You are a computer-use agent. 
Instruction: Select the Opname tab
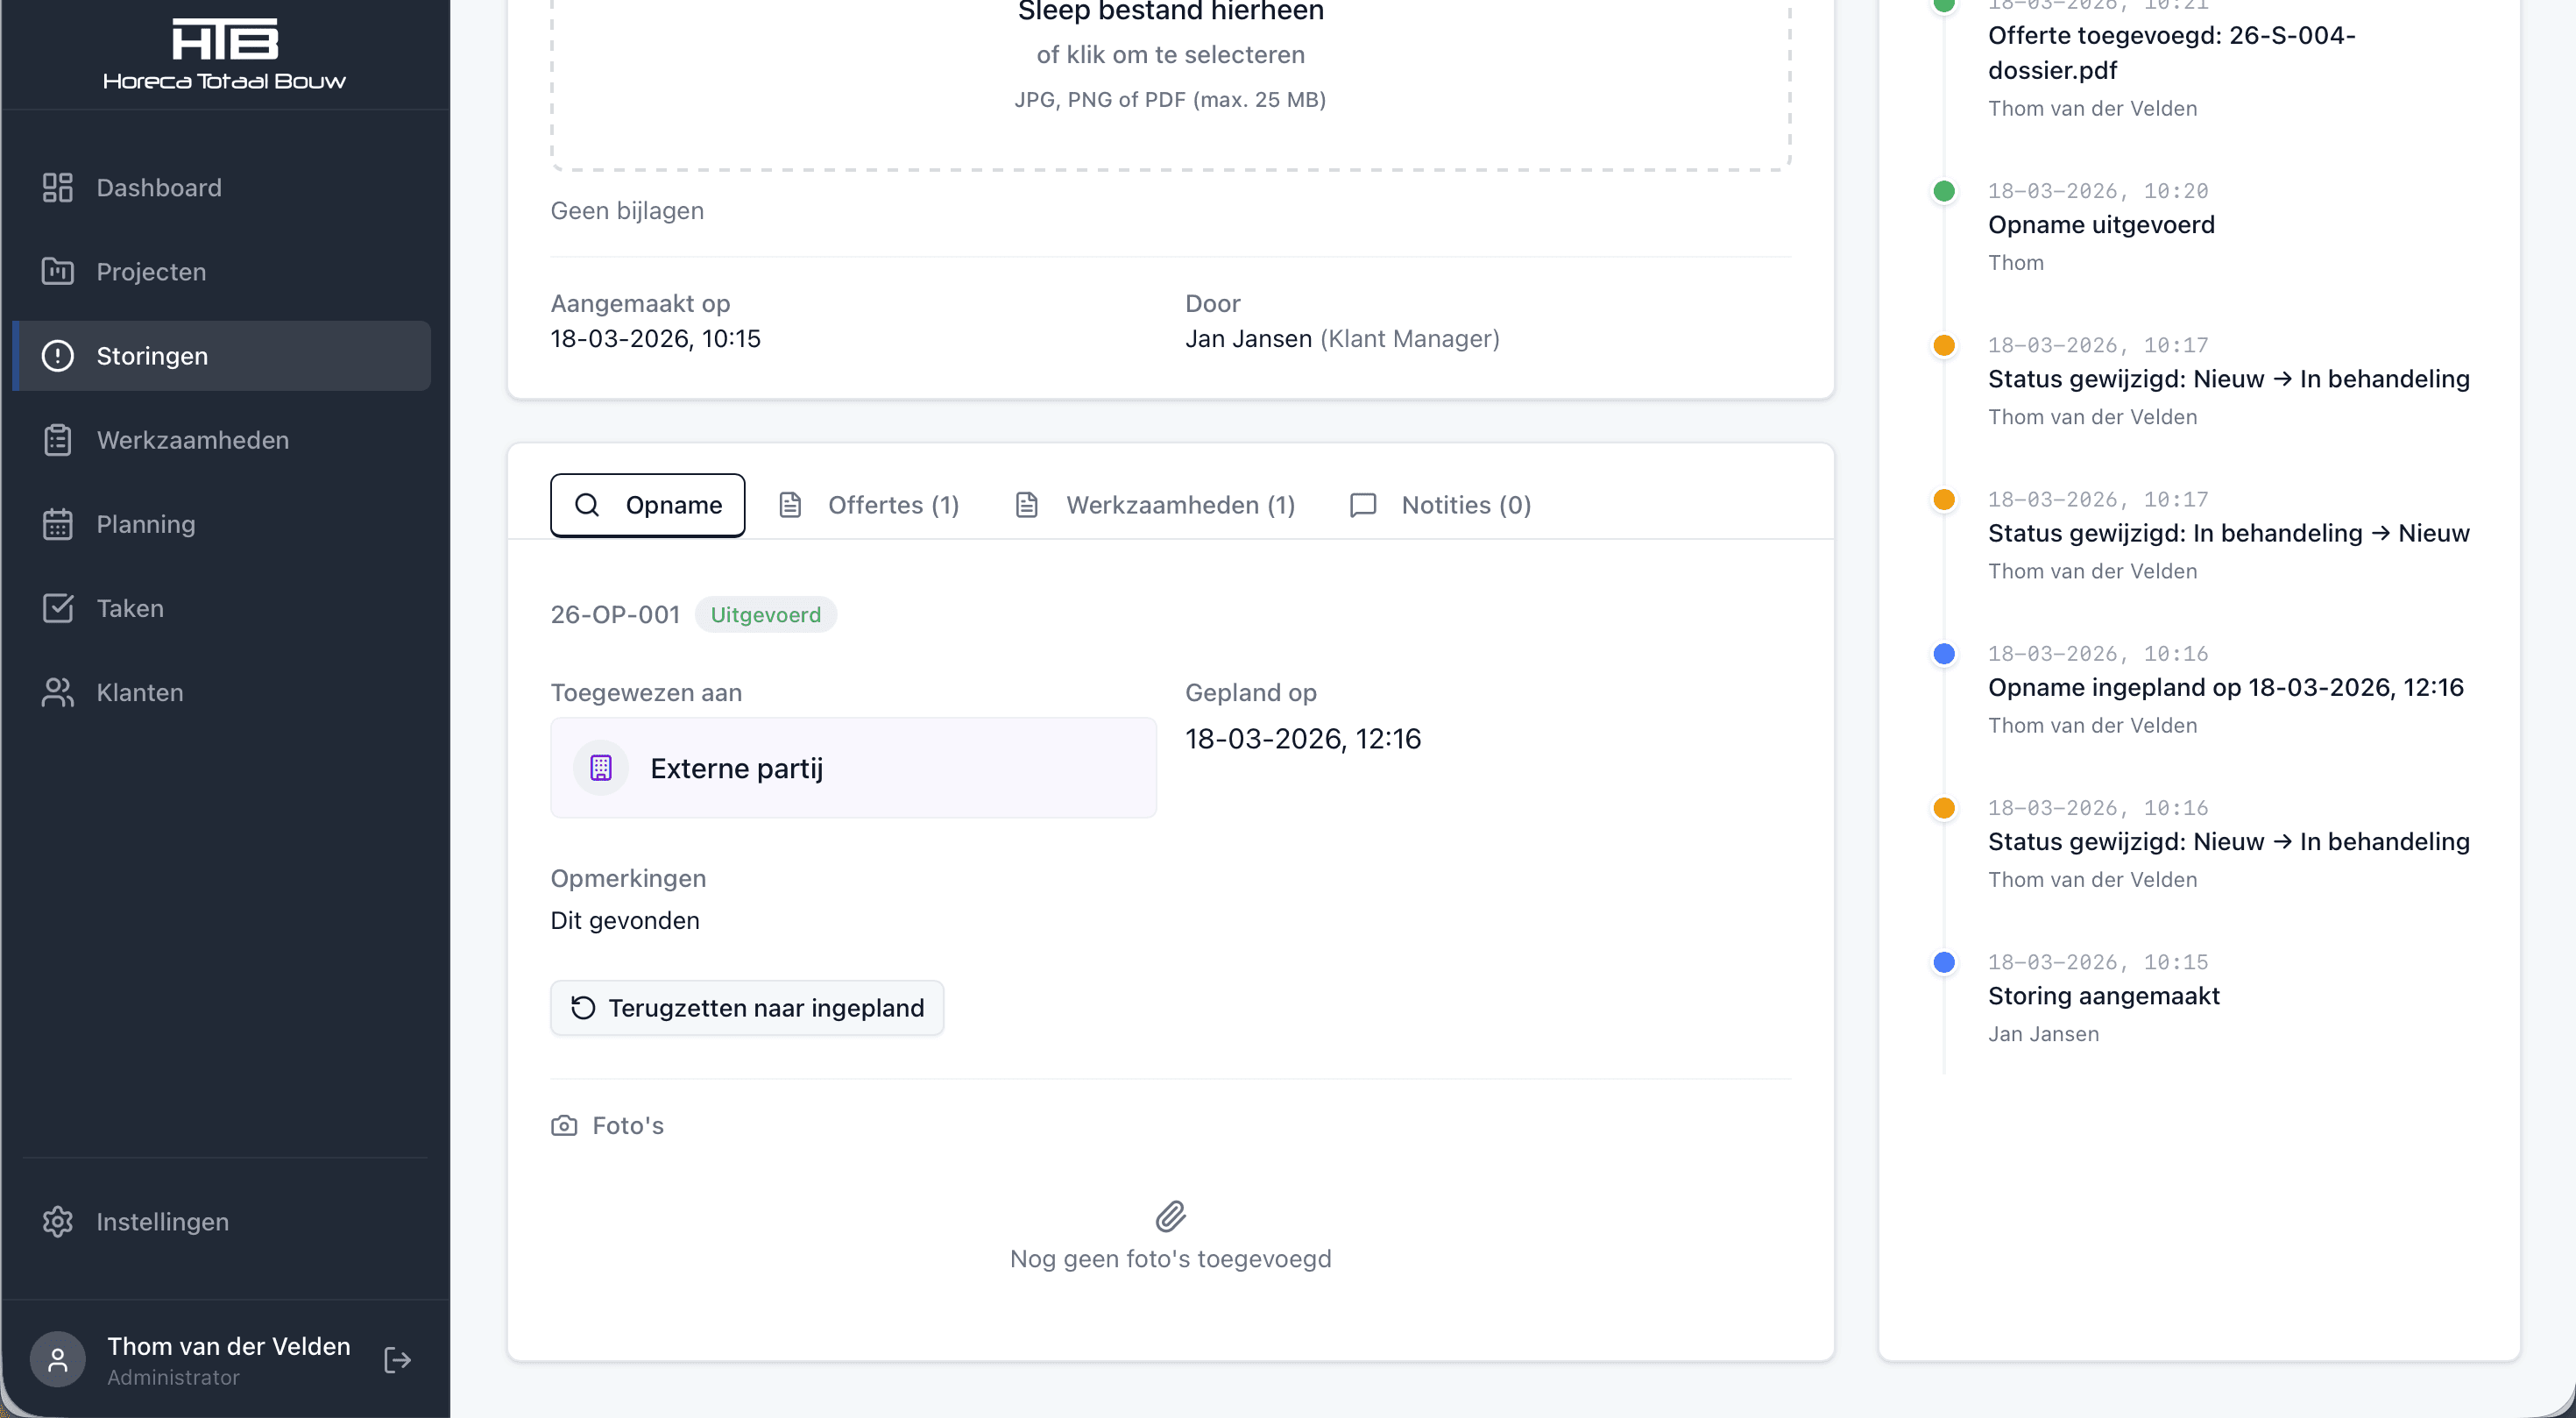(648, 505)
